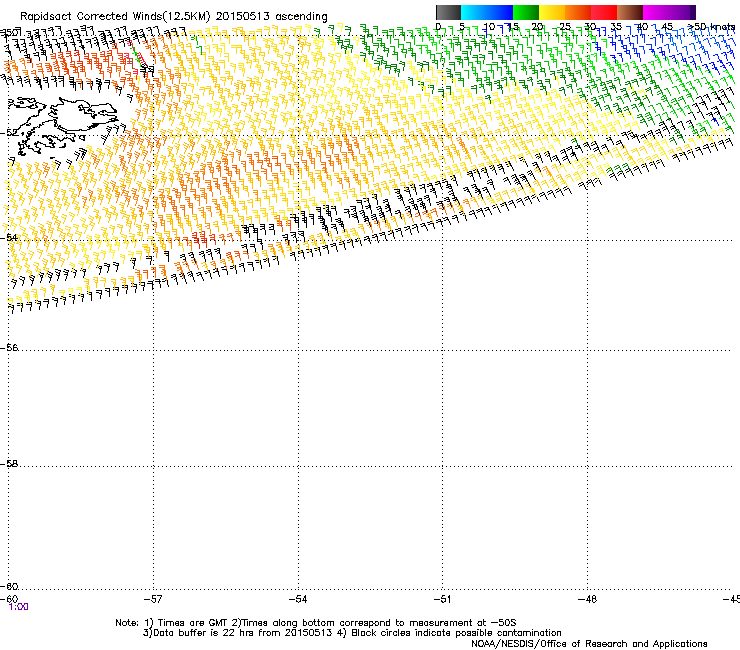Click the gray 0-5 knots color swatch
This screenshot has width=740, height=650.
coord(448,12)
